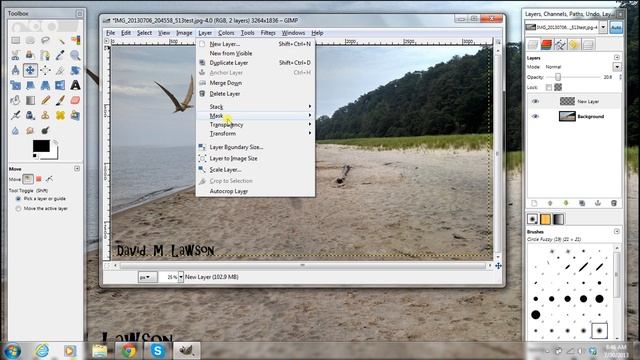
Task: Select the Heal tool
Action: [x=60, y=116]
